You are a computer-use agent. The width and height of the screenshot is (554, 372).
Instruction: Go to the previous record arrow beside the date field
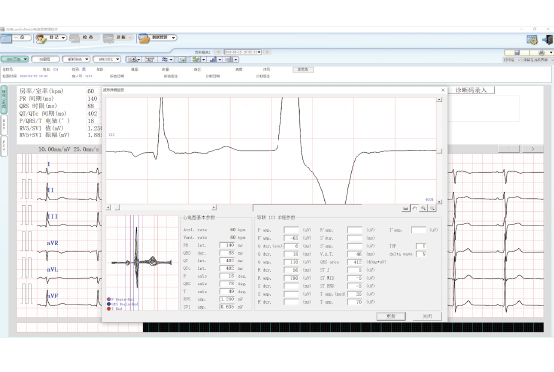tap(218, 52)
